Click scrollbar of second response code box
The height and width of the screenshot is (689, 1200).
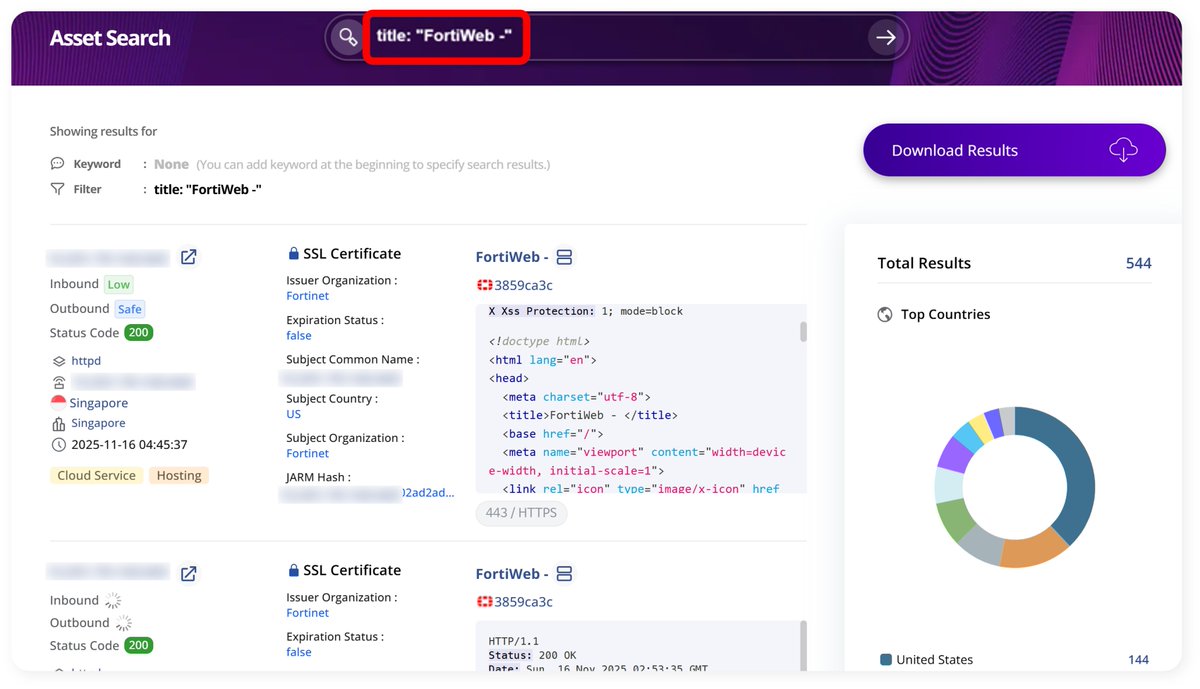pyautogui.click(x=803, y=647)
